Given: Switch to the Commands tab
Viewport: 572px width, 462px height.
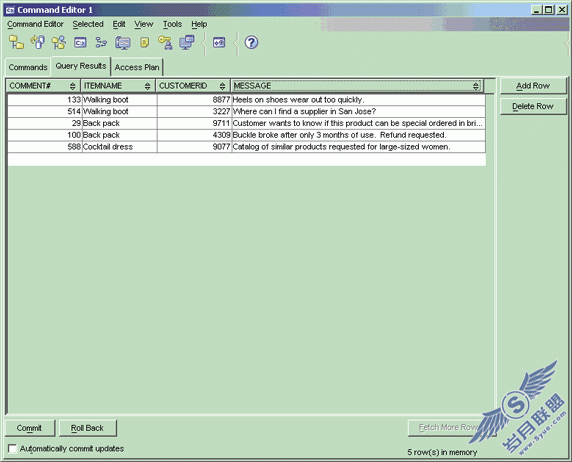Looking at the screenshot, I should [28, 68].
